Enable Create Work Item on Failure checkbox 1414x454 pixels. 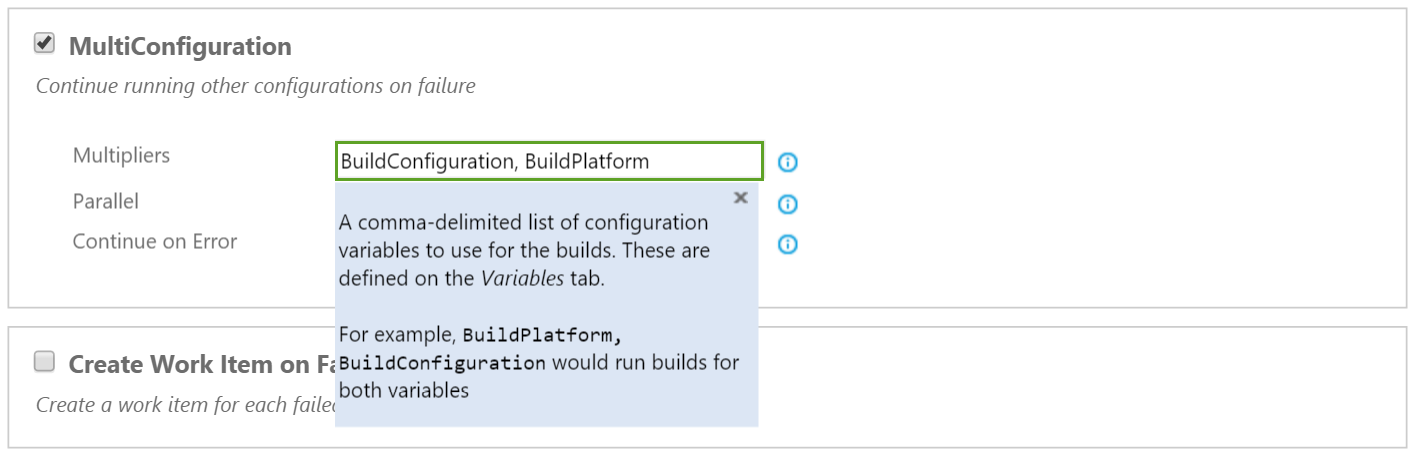tap(44, 362)
